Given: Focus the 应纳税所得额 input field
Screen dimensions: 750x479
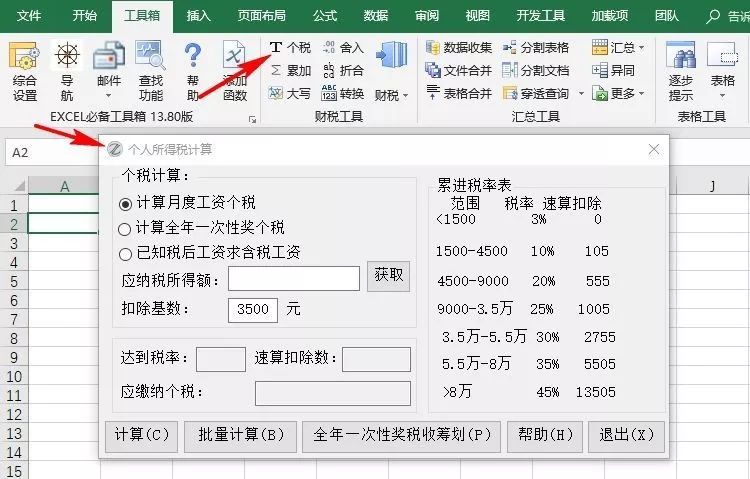Looking at the screenshot, I should 294,278.
